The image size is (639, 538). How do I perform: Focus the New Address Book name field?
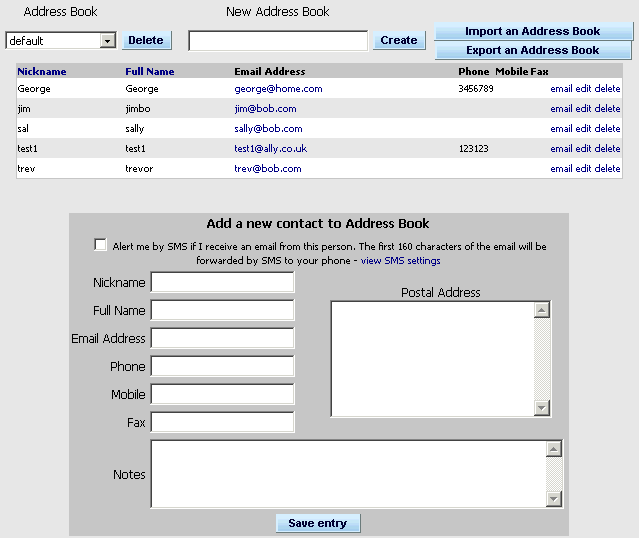point(278,41)
